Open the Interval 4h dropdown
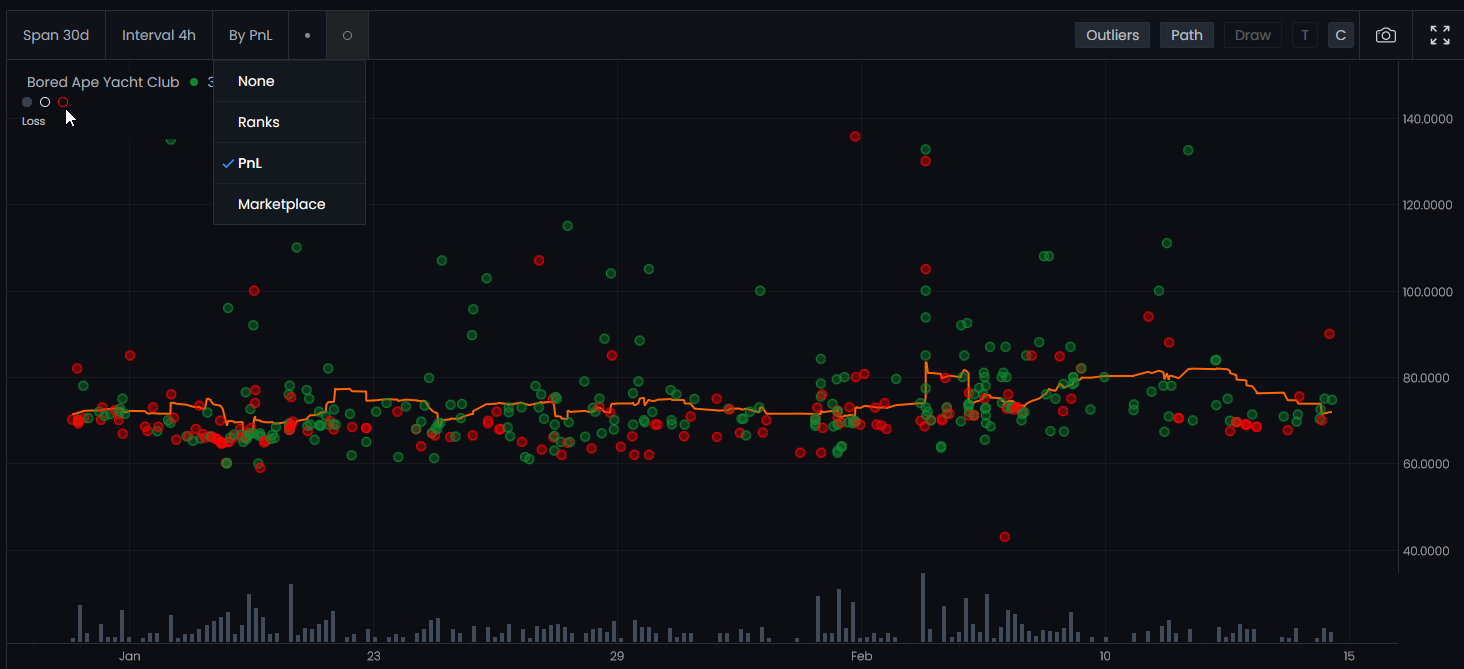This screenshot has width=1464, height=669. tap(159, 35)
